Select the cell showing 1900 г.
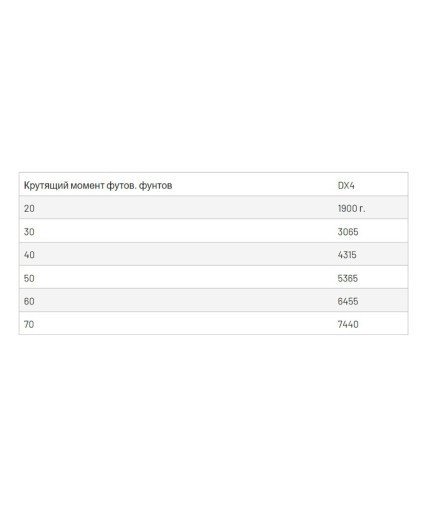The width and height of the screenshot is (432, 513). point(371,208)
